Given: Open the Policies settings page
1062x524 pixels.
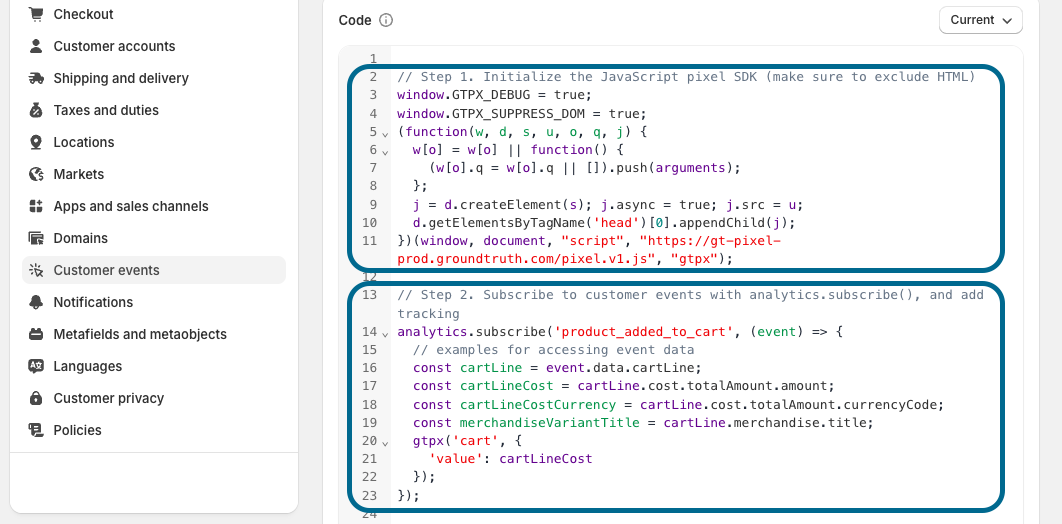Looking at the screenshot, I should (77, 430).
